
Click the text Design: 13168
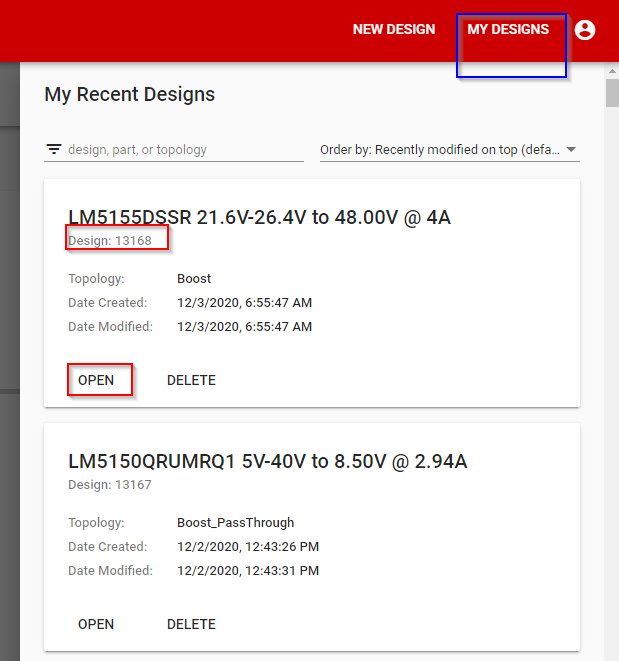tap(110, 240)
